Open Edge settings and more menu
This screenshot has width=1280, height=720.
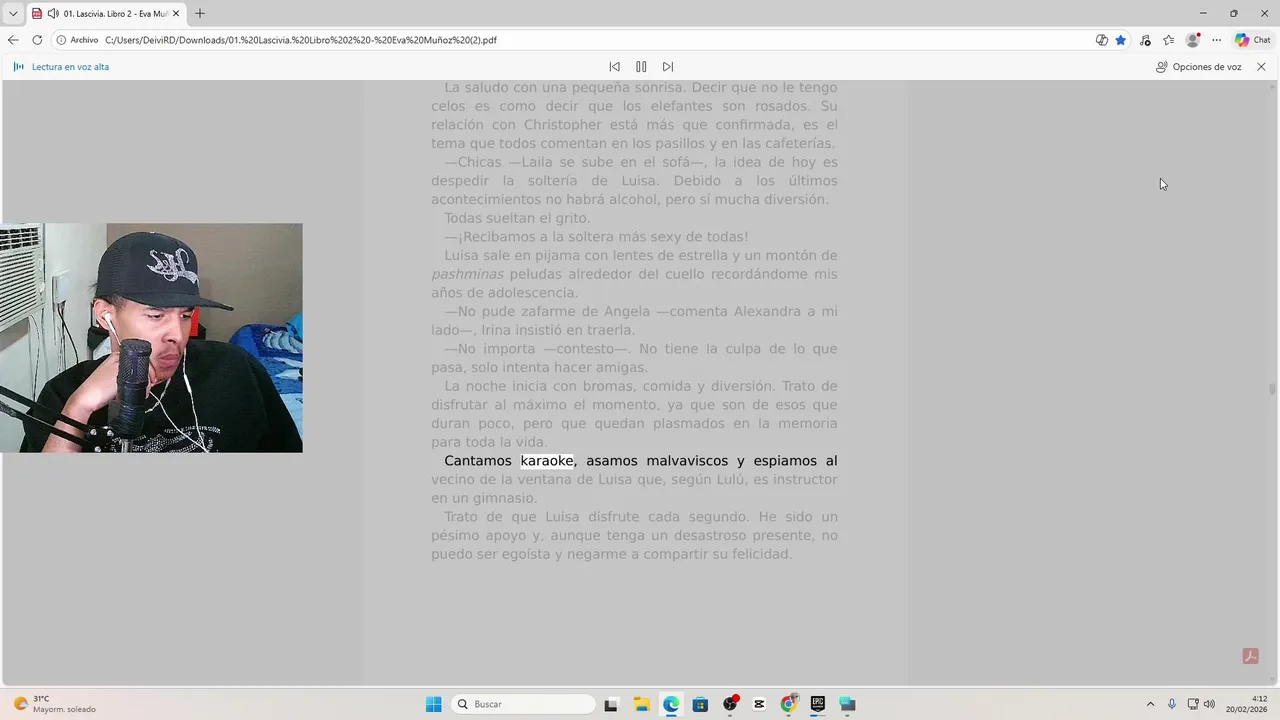point(1216,40)
